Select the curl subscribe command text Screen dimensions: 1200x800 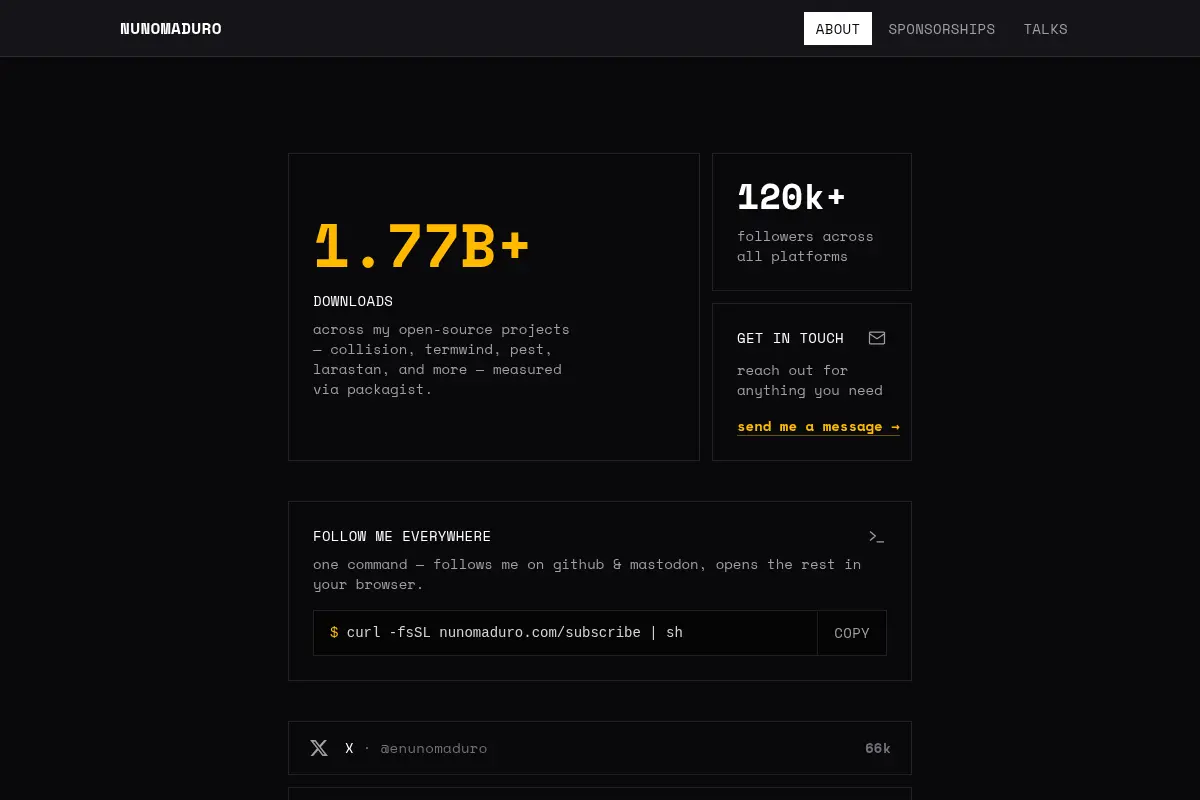tap(515, 633)
